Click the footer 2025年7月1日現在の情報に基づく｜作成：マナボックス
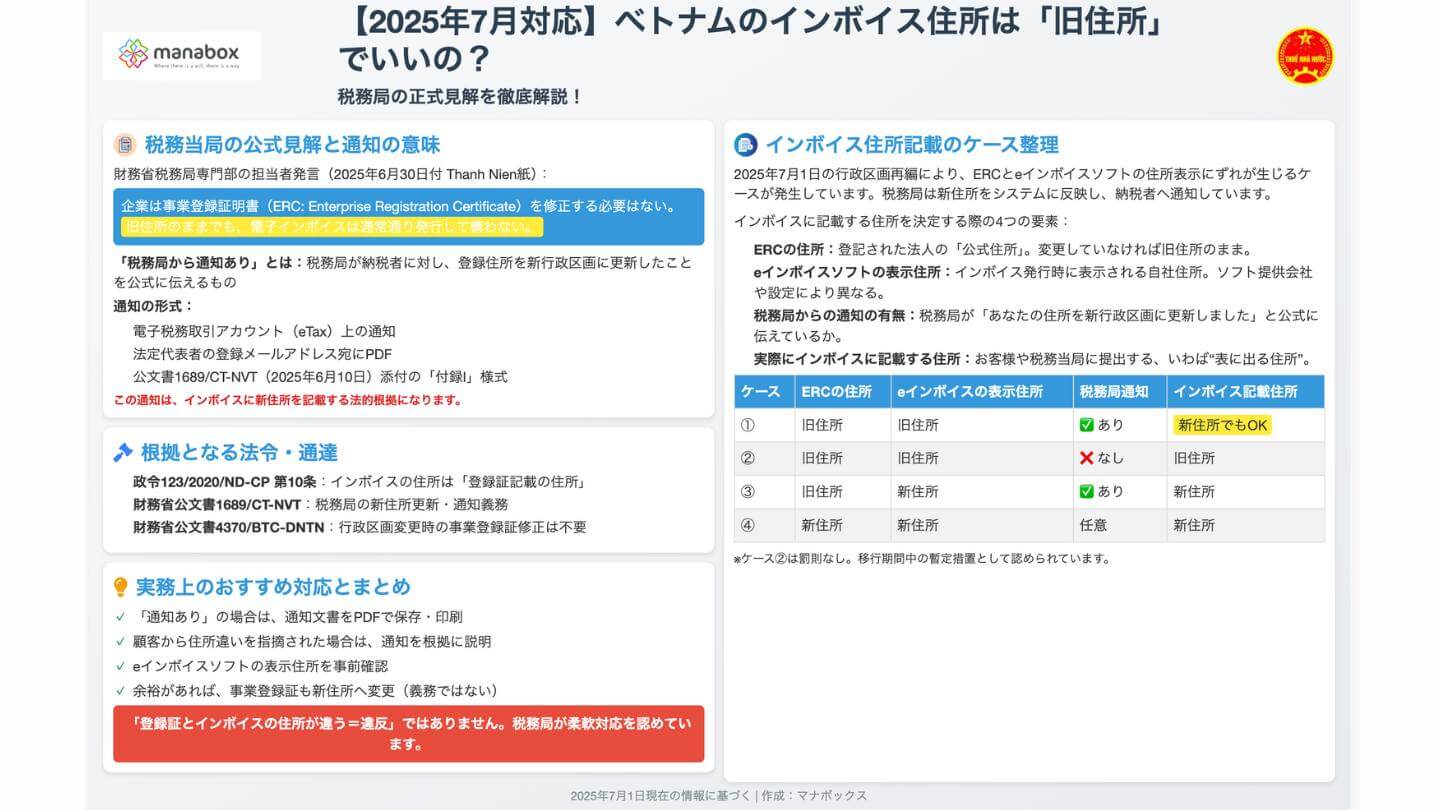This screenshot has height=810, width=1440. [x=719, y=796]
